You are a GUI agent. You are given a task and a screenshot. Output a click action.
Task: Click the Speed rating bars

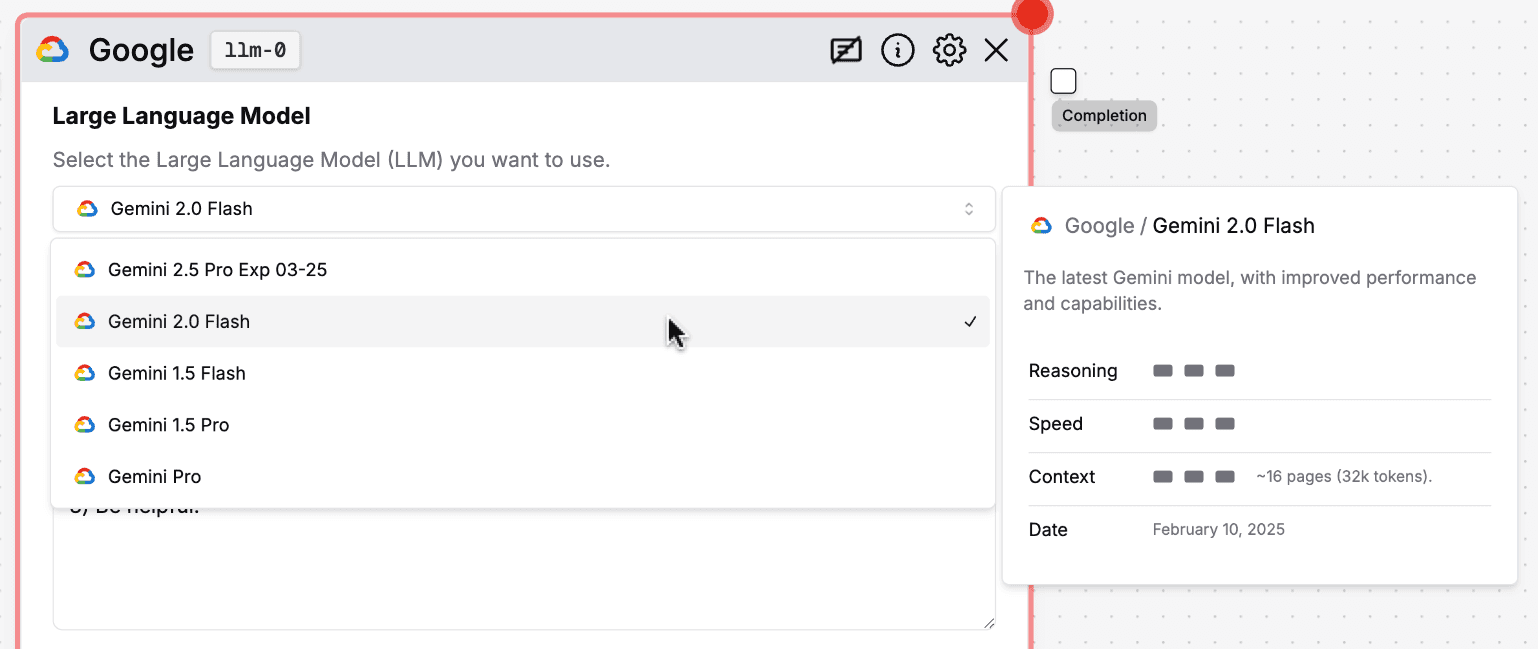[1194, 424]
